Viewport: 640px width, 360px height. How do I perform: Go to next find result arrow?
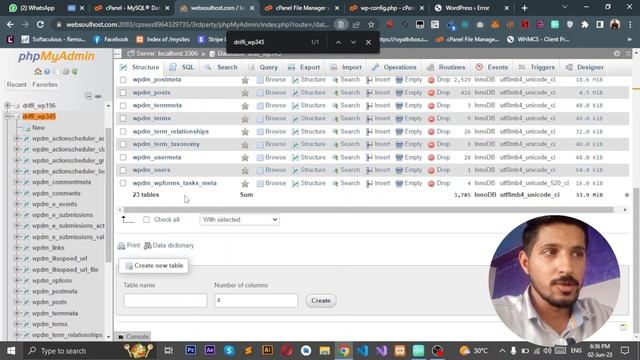(353, 42)
